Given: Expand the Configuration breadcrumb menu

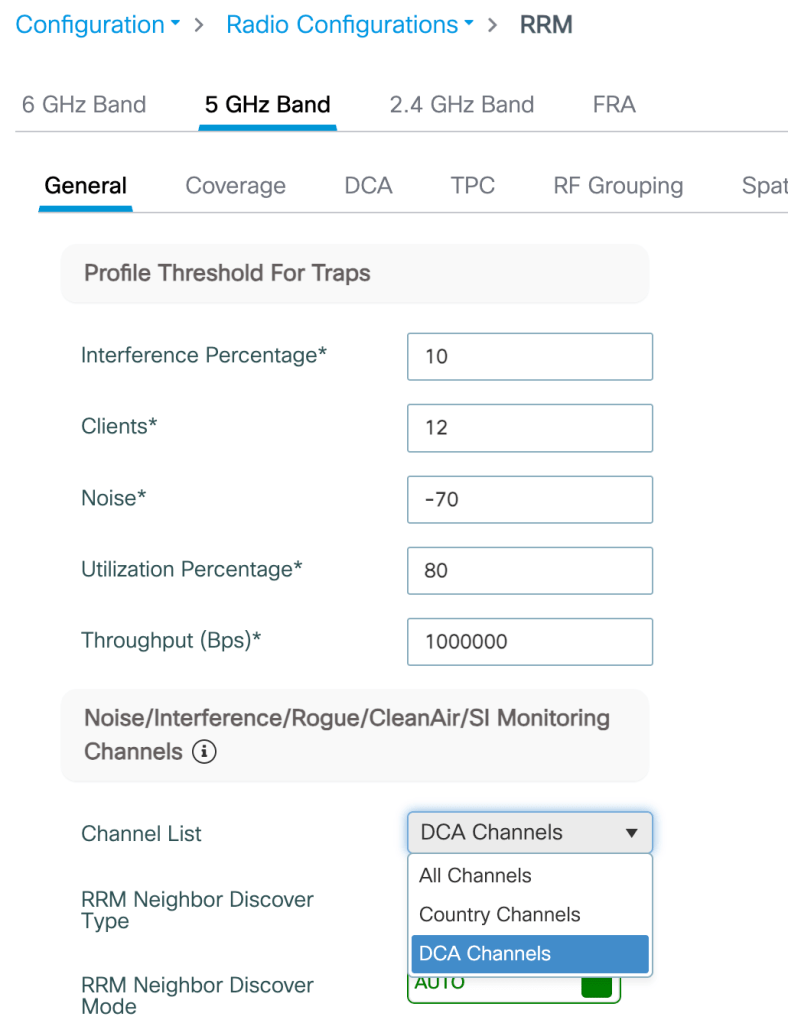Looking at the screenshot, I should (x=97, y=25).
